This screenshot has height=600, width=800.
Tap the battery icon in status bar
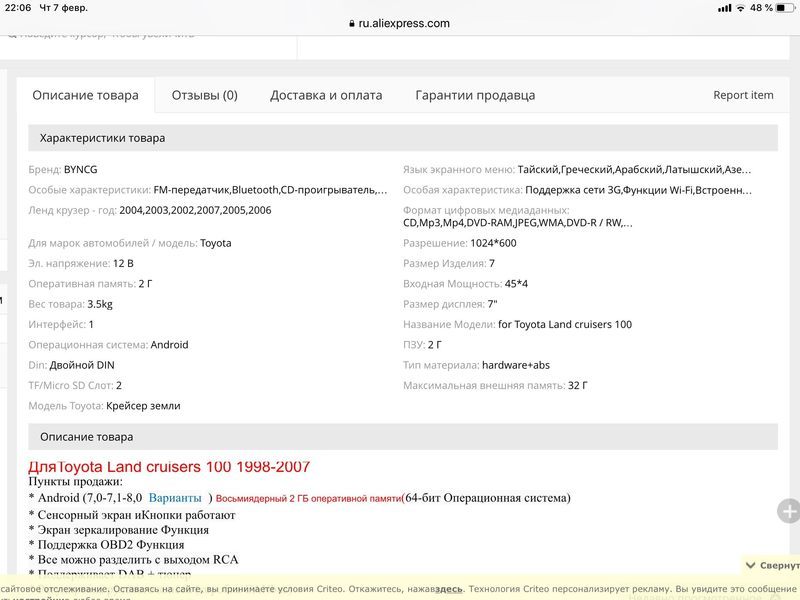(785, 8)
